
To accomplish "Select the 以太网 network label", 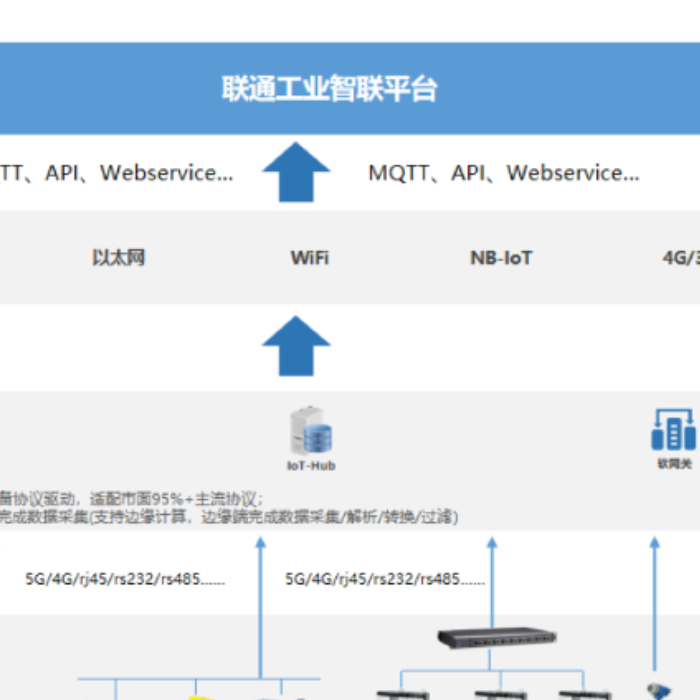I will click(119, 258).
